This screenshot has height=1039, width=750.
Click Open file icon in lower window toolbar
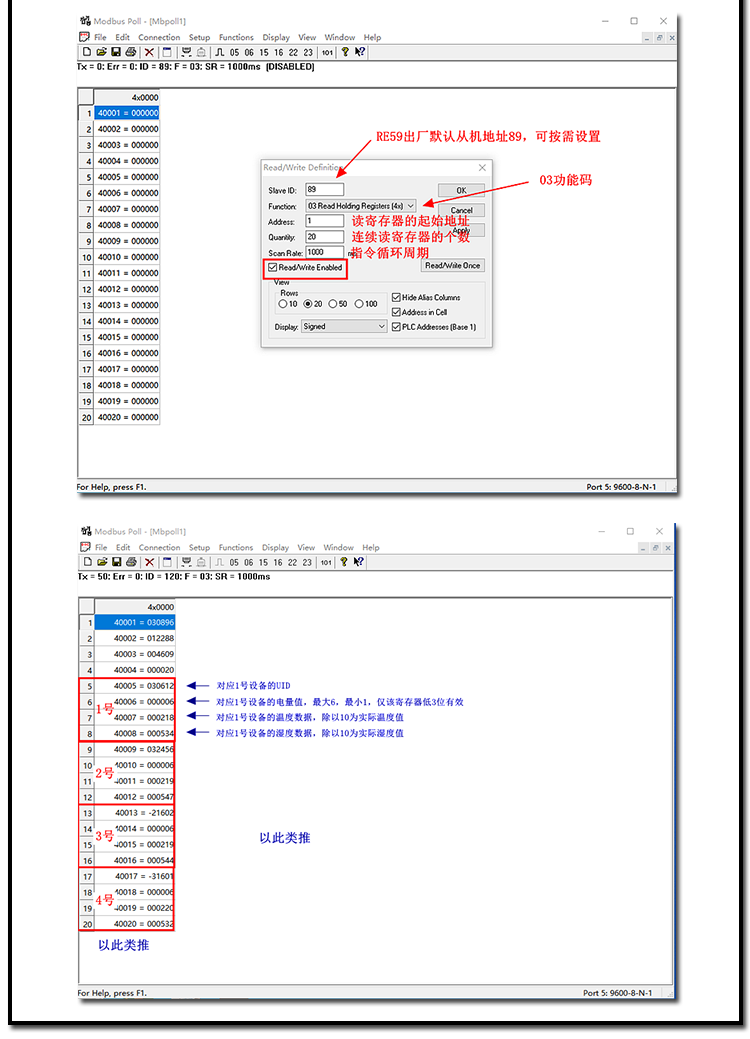tap(102, 561)
